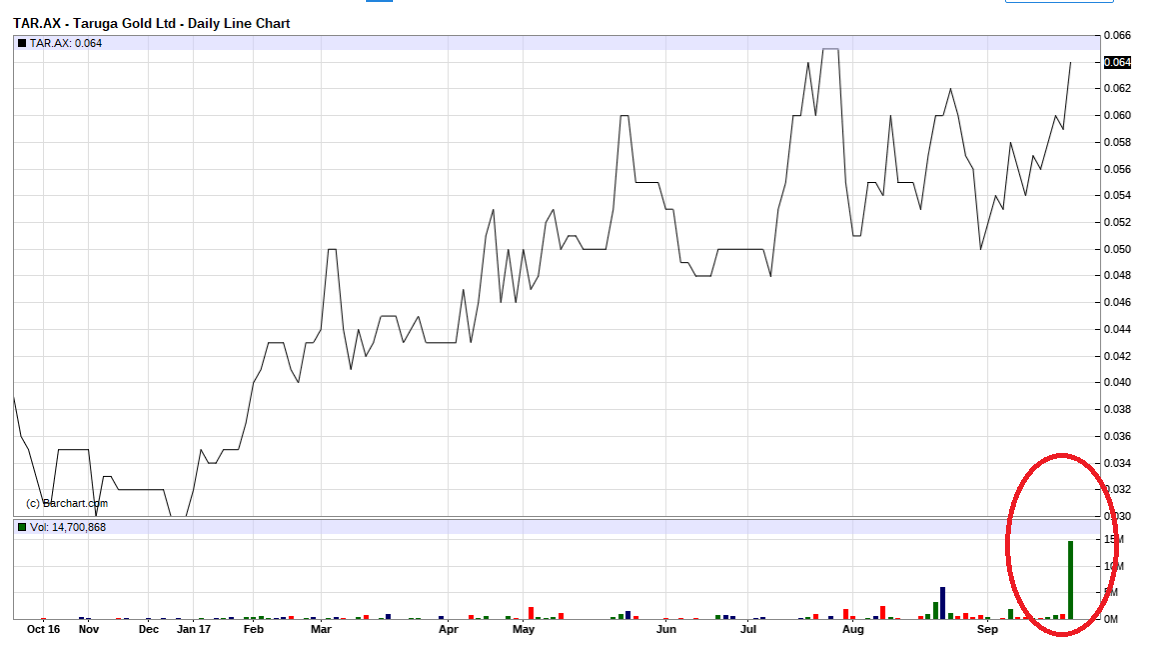Click the 0M volume axis label

pyautogui.click(x=1111, y=619)
